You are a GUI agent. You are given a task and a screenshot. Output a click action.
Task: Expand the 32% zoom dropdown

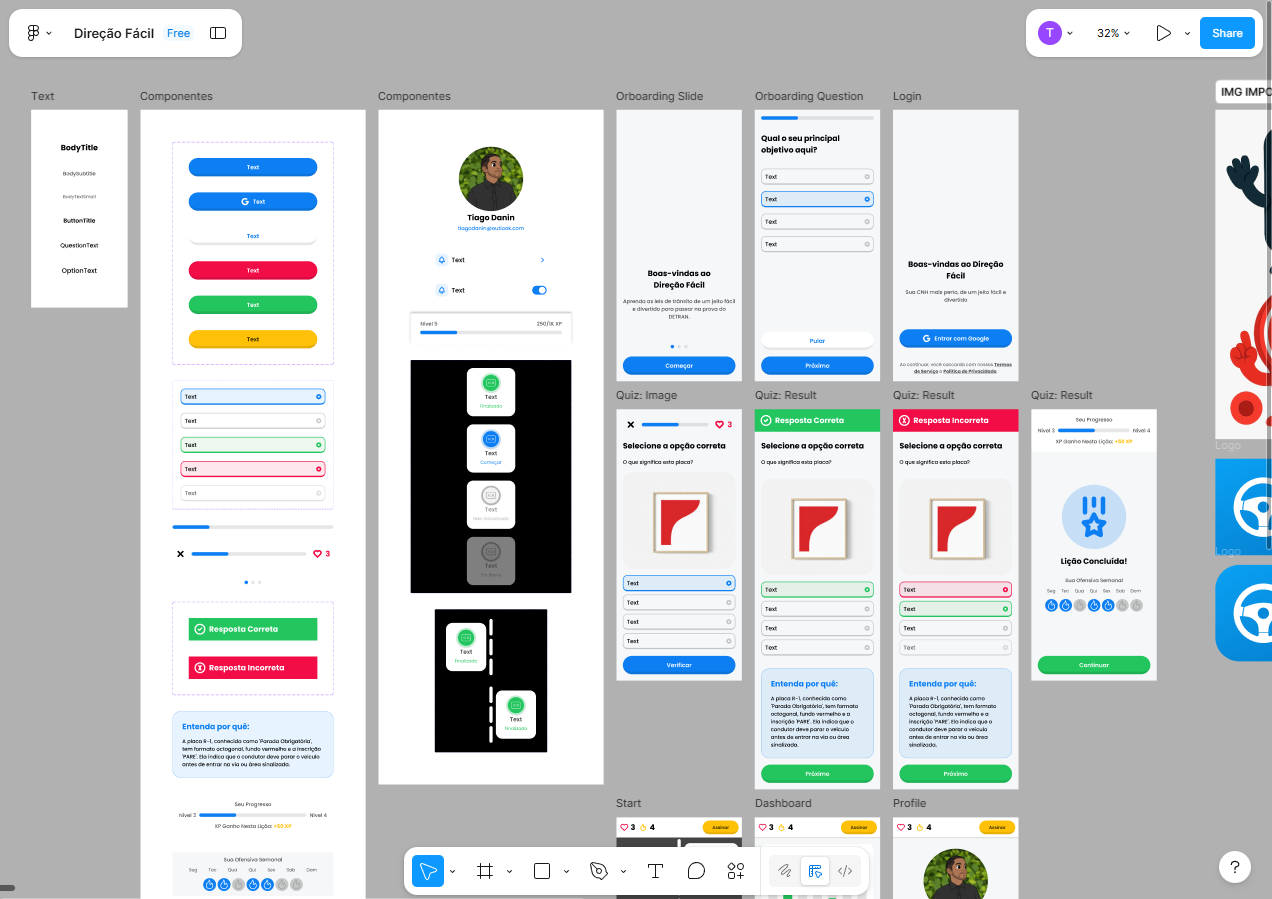click(1113, 33)
